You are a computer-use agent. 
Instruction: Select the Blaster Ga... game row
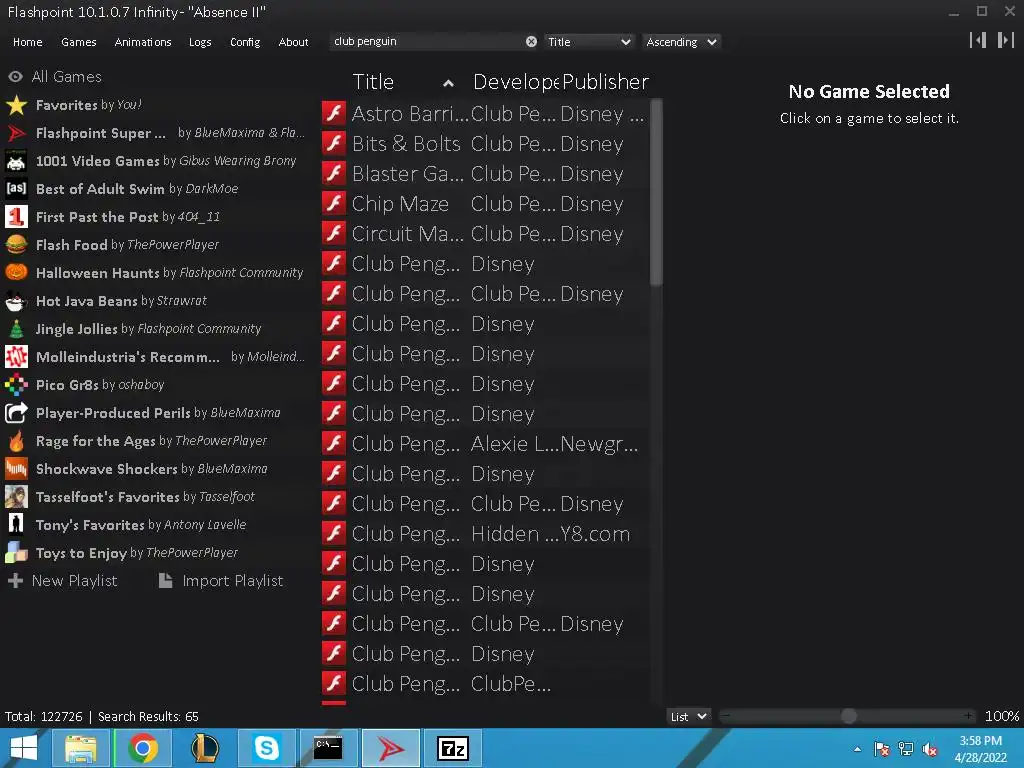(x=485, y=173)
